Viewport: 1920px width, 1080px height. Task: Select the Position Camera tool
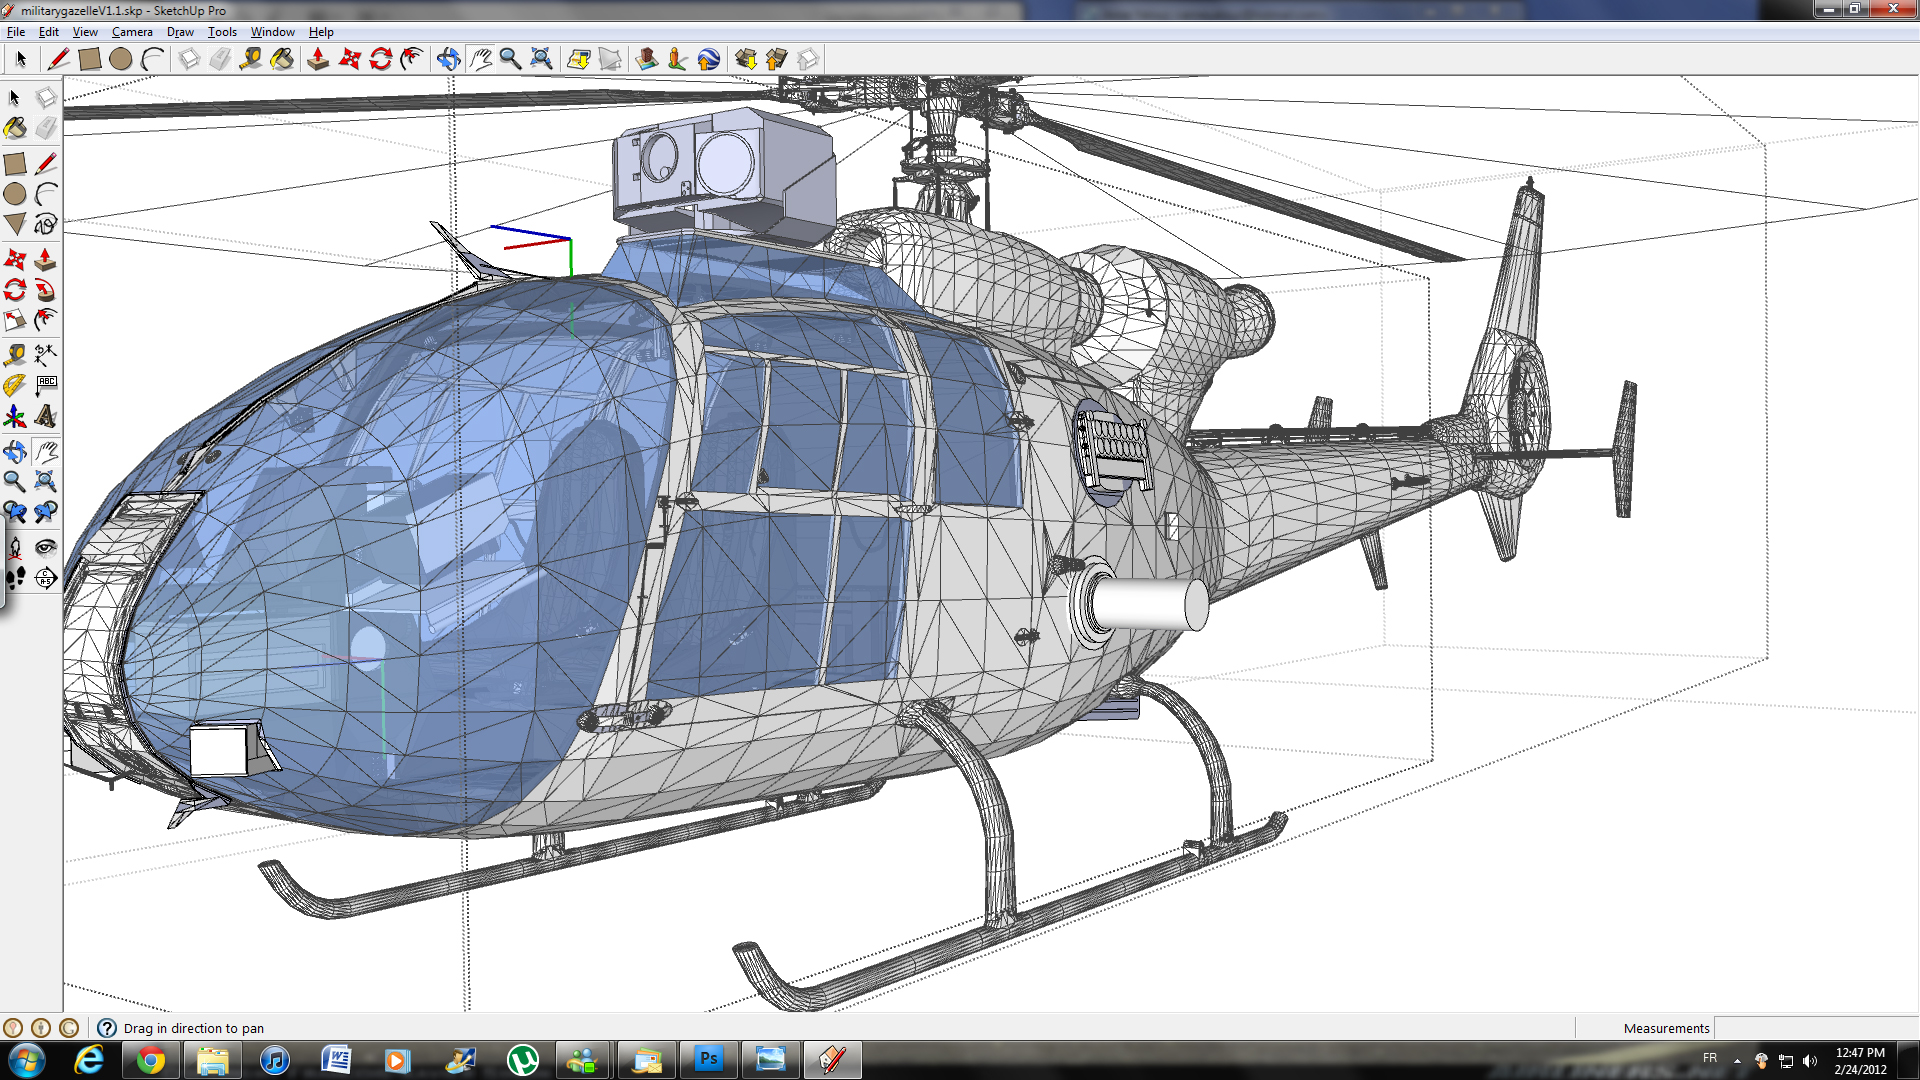pyautogui.click(x=15, y=547)
